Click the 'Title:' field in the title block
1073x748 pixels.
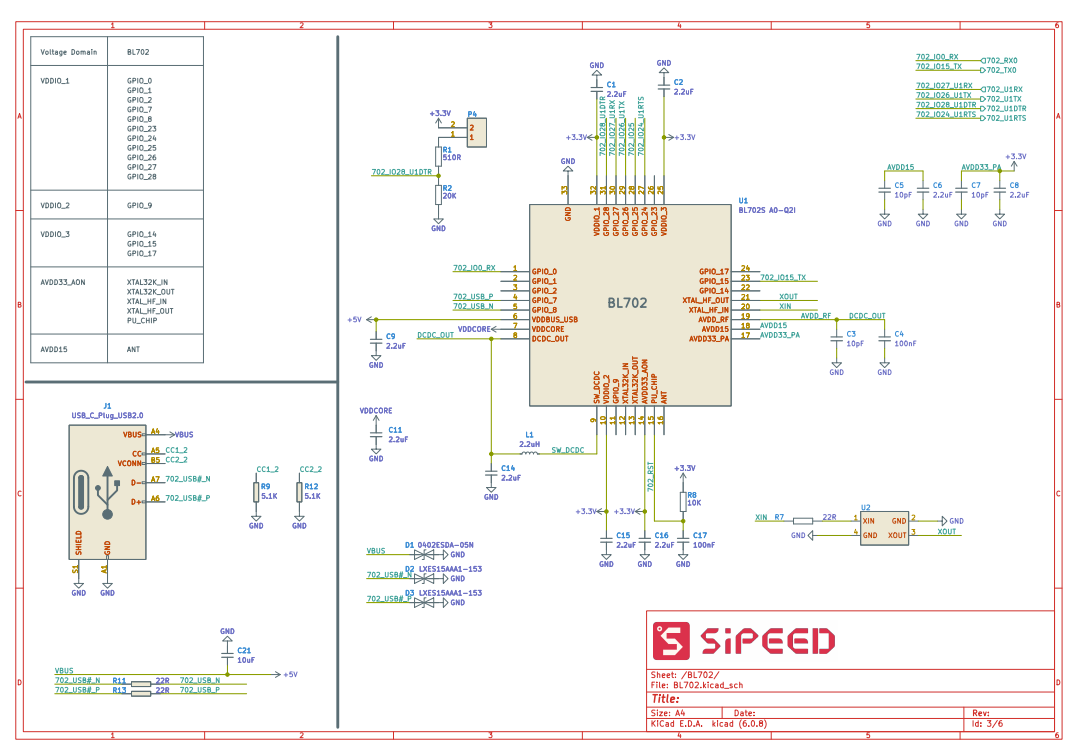665,699
